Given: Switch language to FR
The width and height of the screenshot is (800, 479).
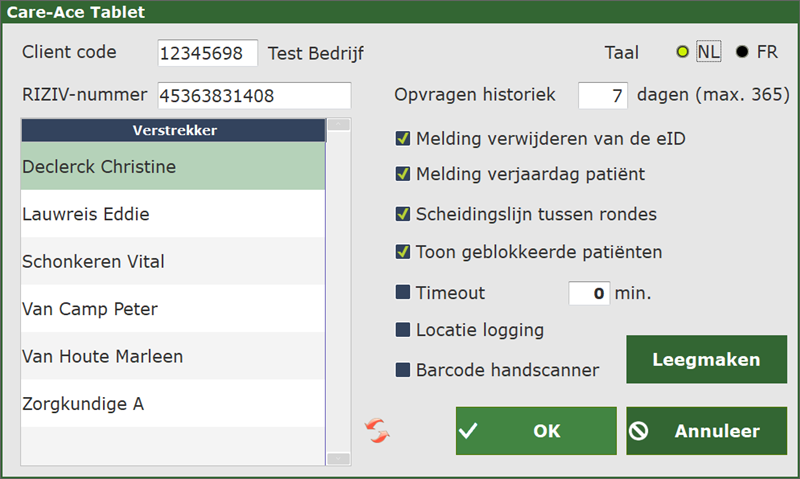Looking at the screenshot, I should 742,53.
